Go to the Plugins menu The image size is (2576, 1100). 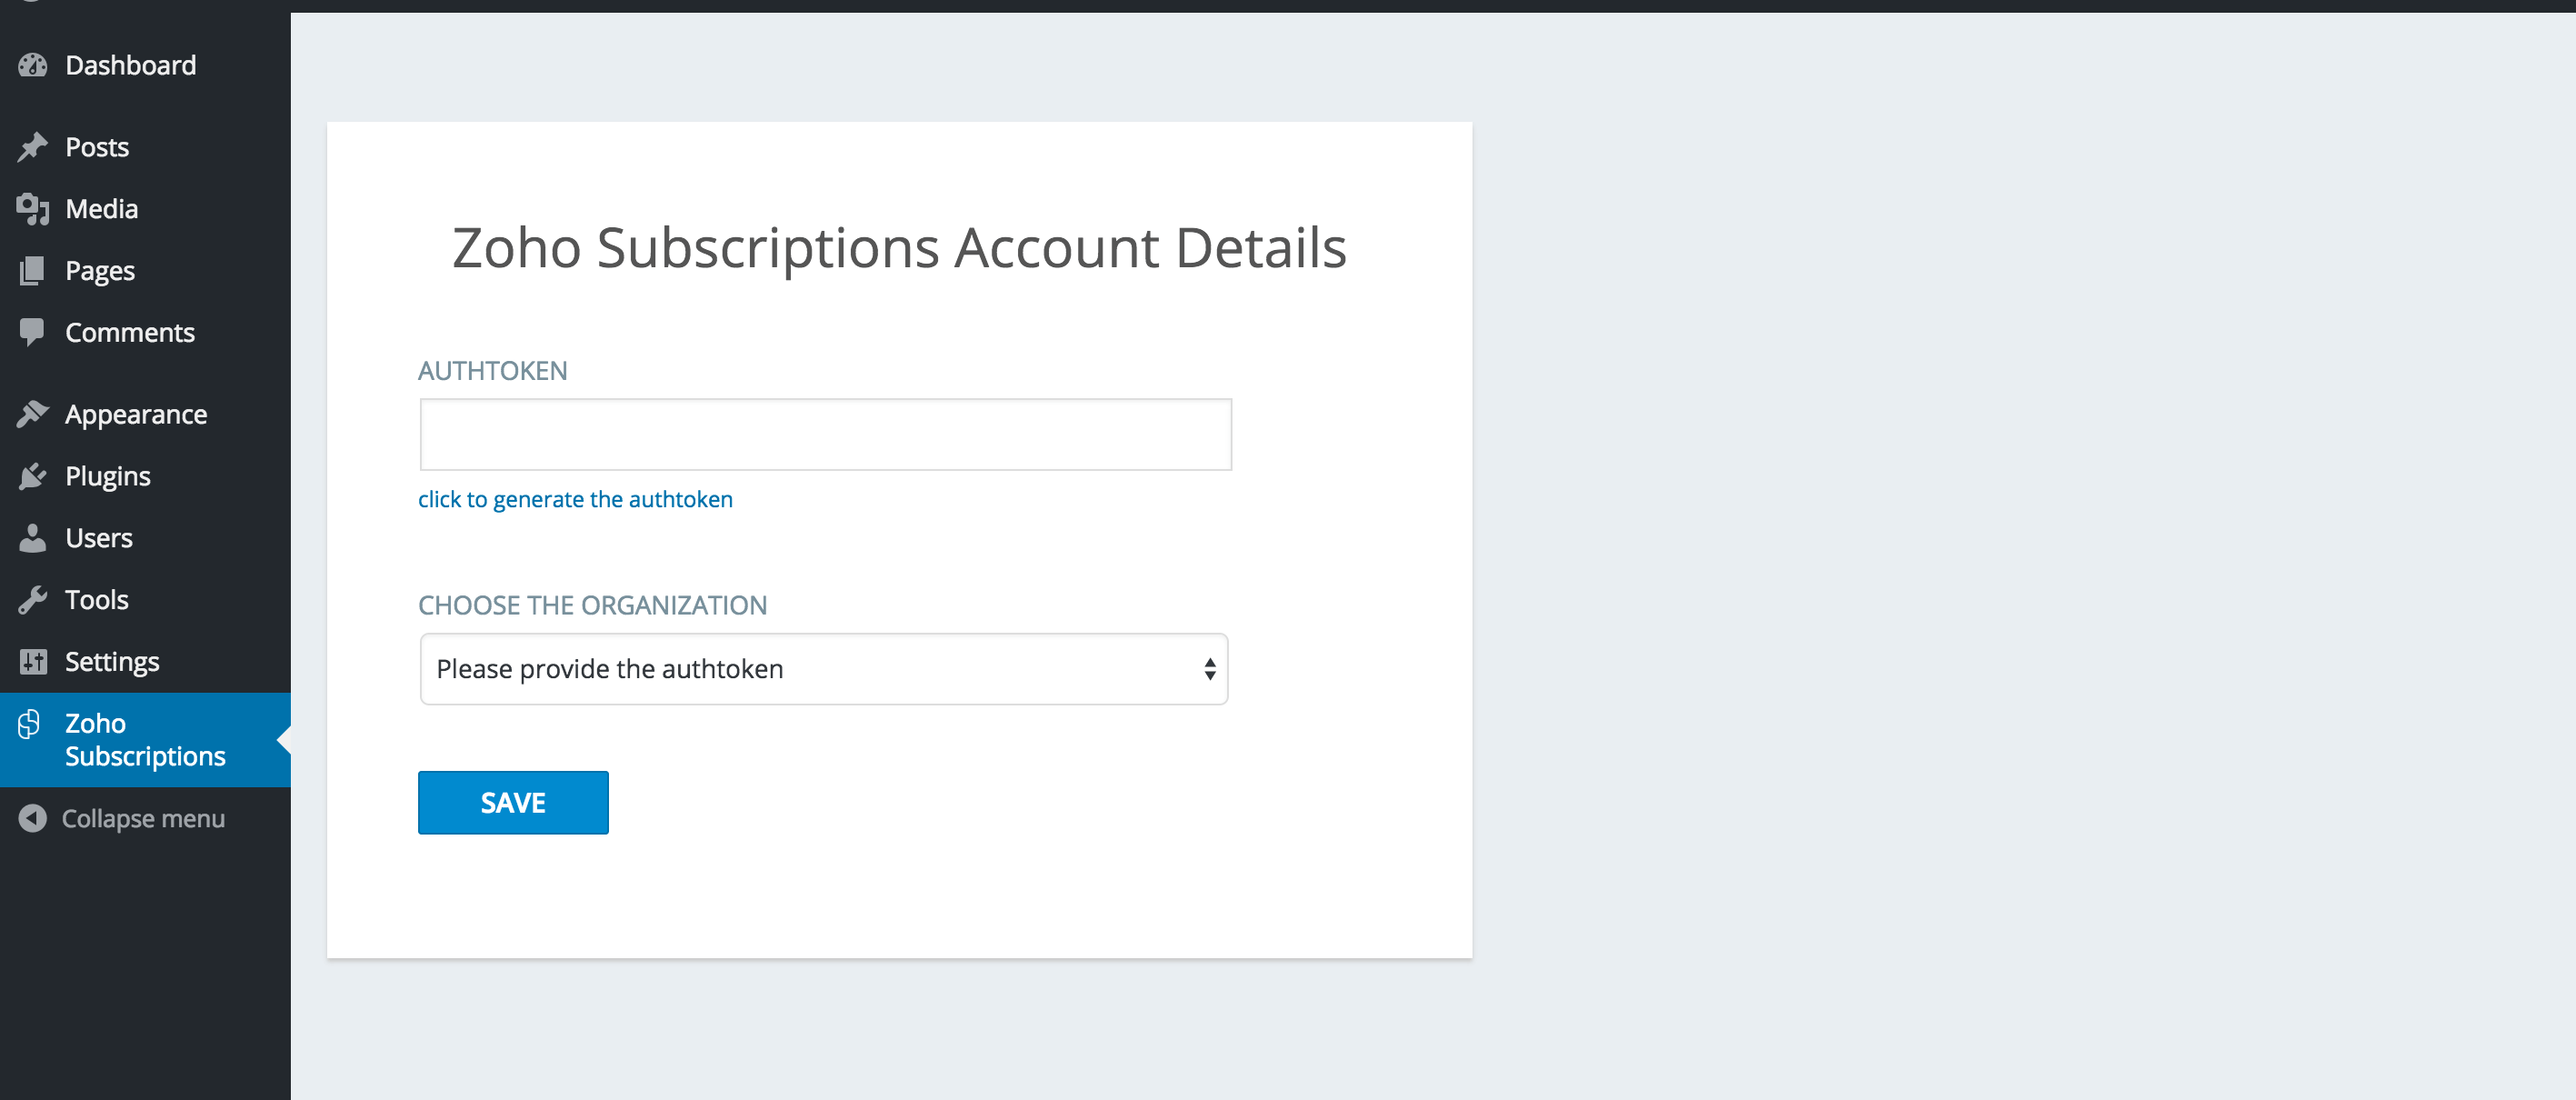(x=108, y=476)
